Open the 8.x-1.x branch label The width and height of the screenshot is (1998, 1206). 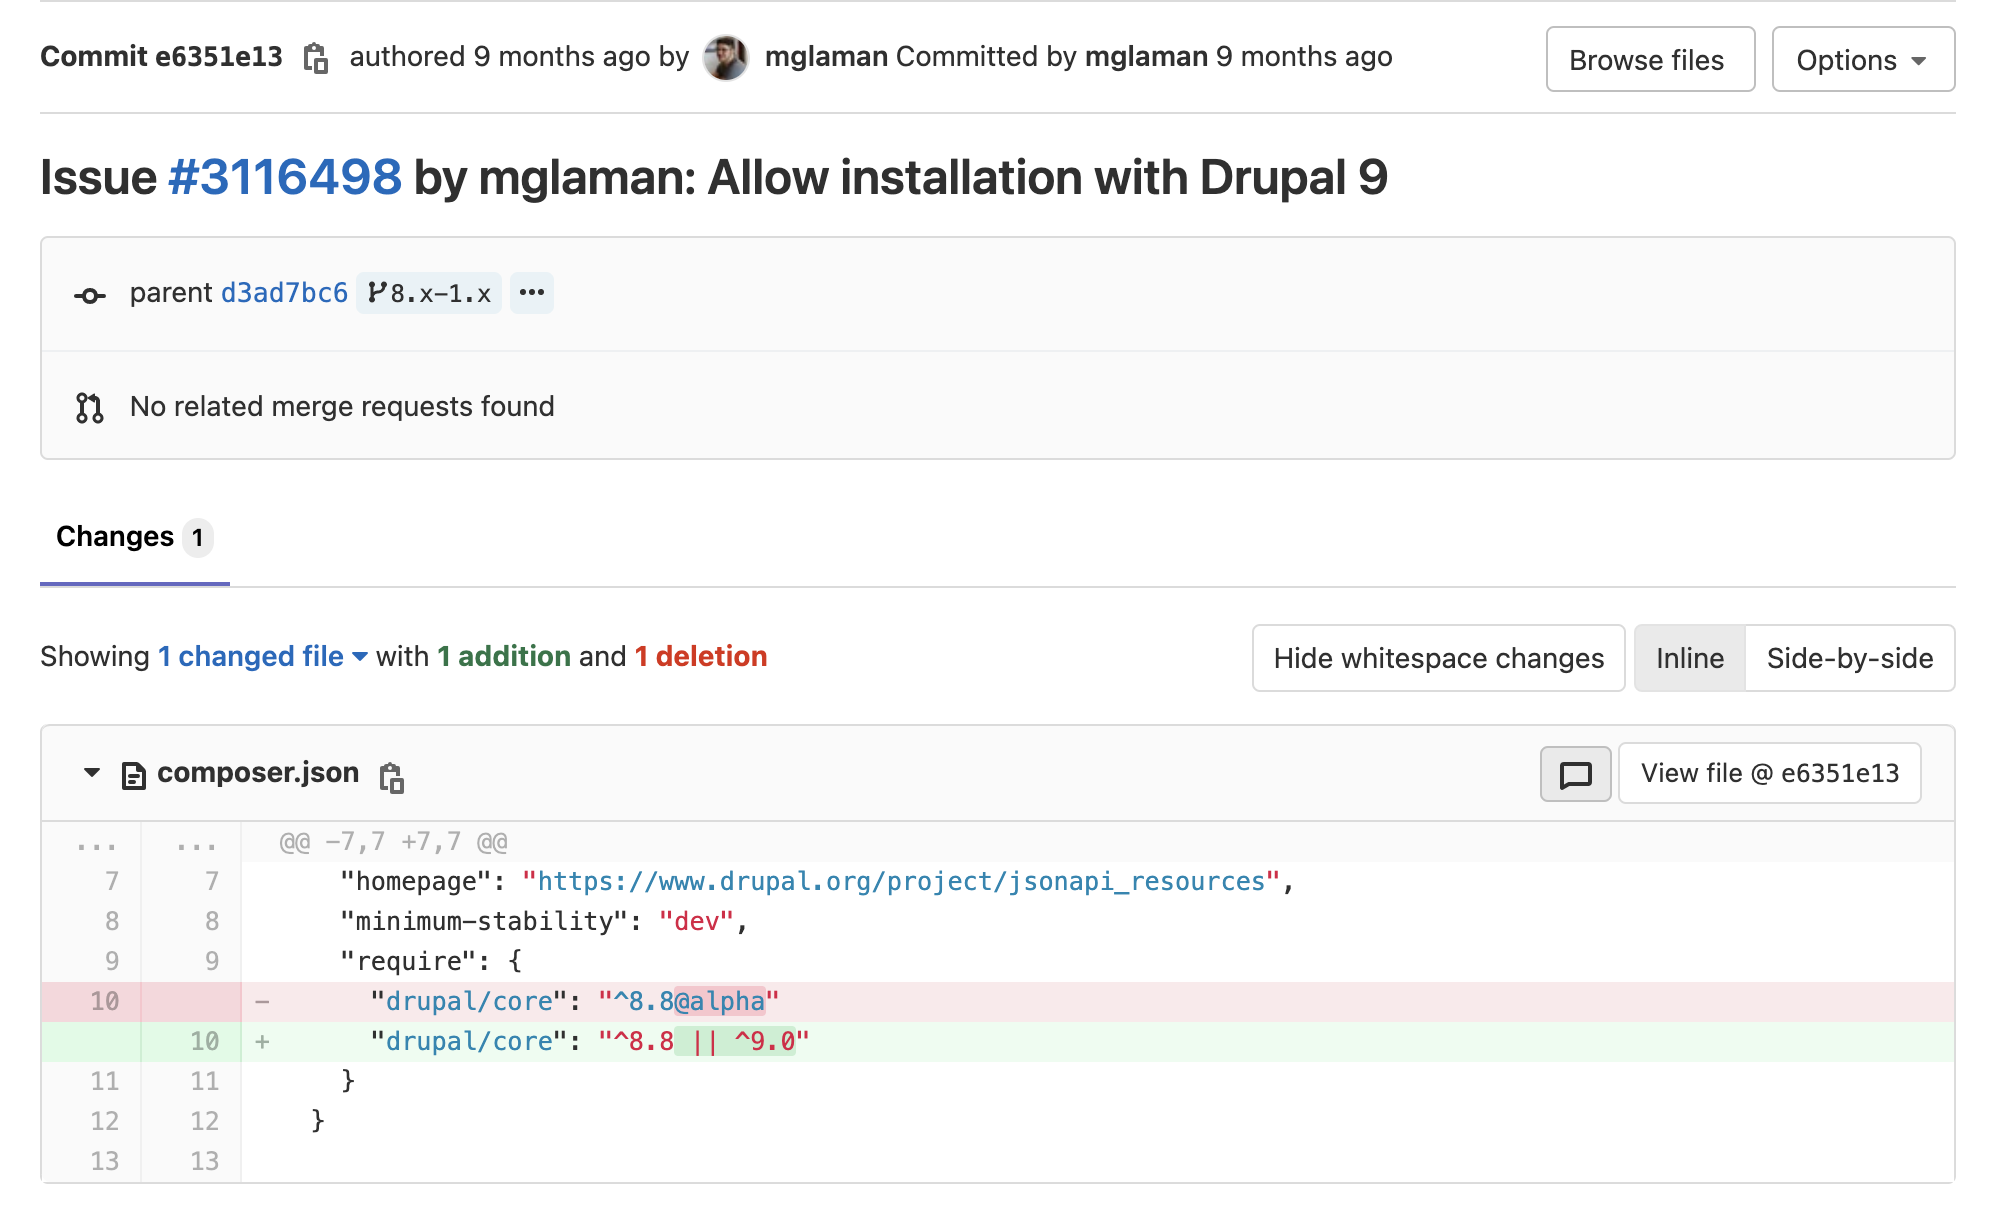429,293
